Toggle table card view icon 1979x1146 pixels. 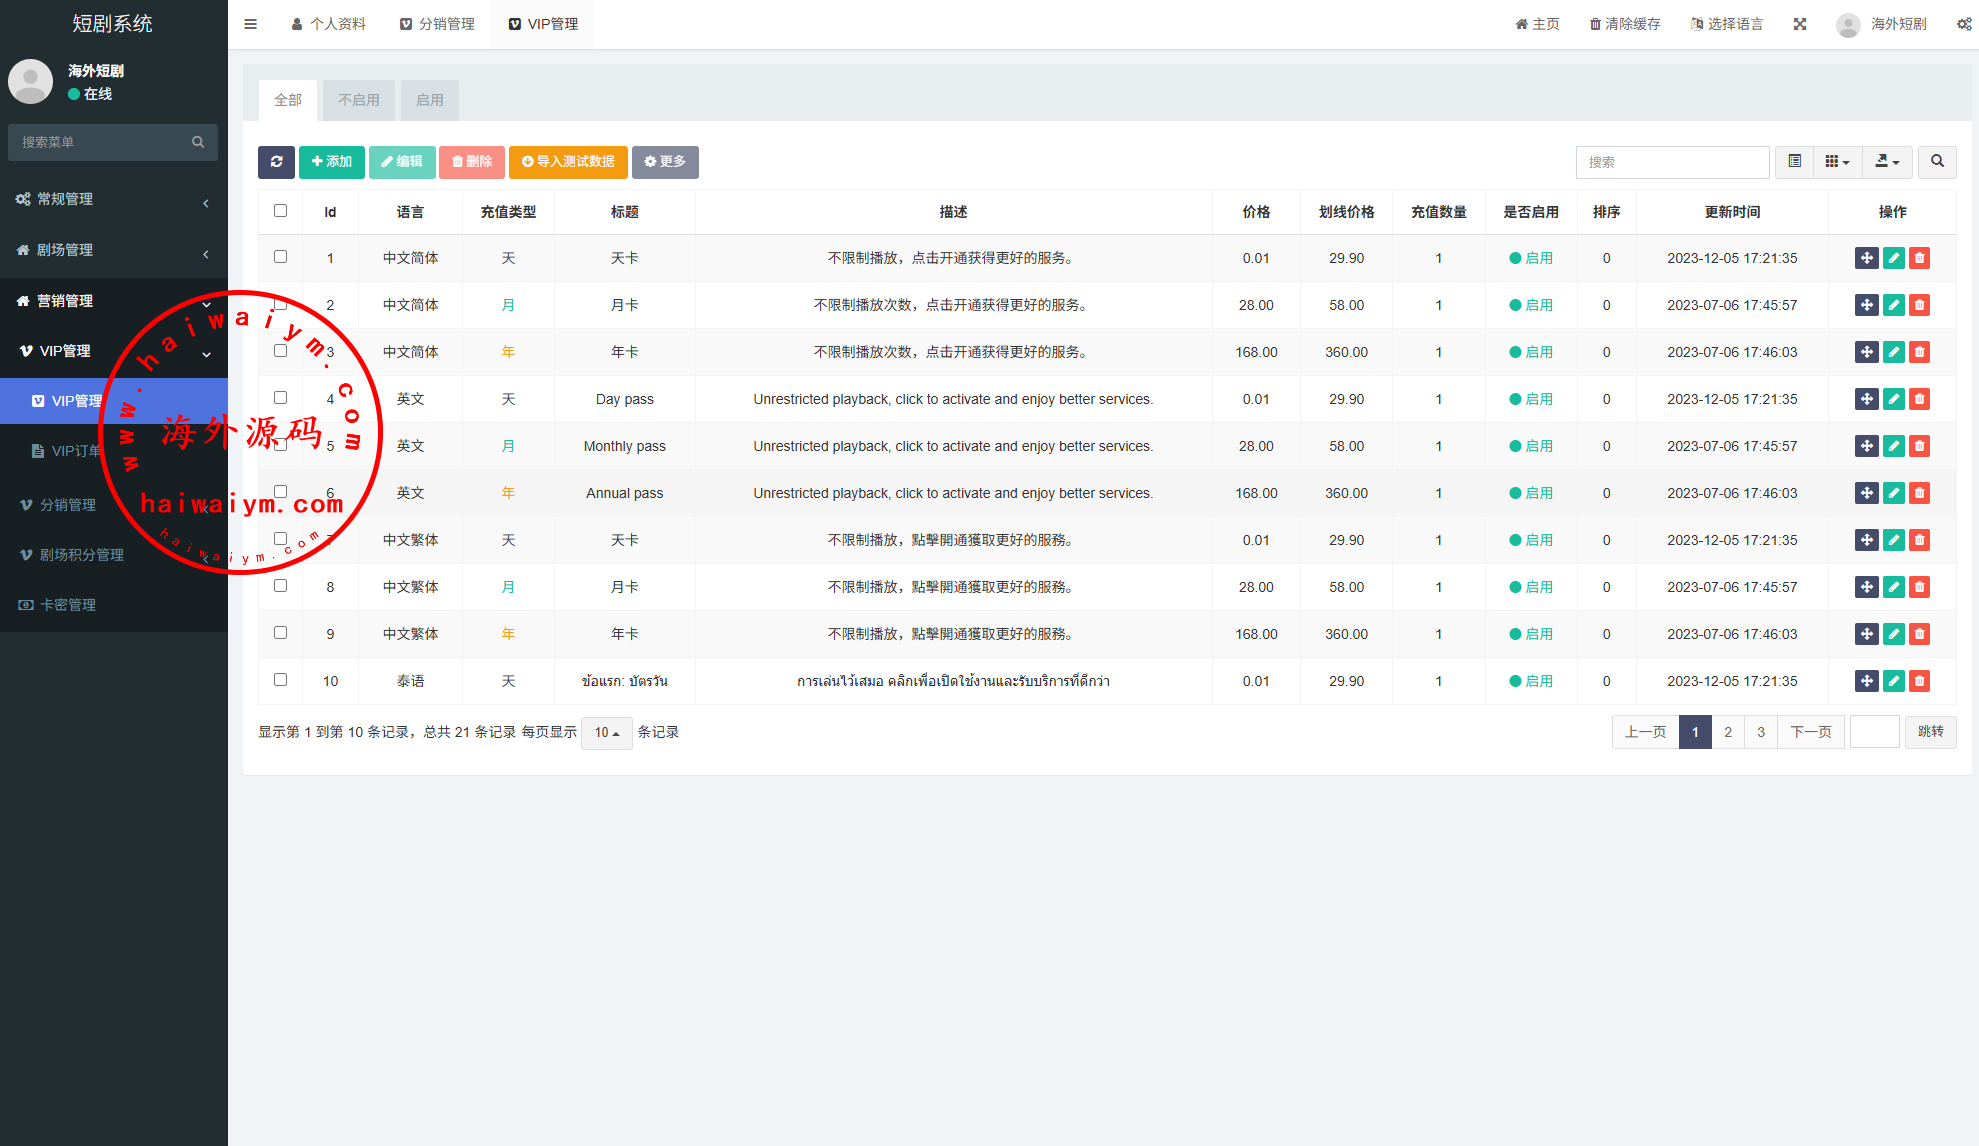tap(1795, 162)
